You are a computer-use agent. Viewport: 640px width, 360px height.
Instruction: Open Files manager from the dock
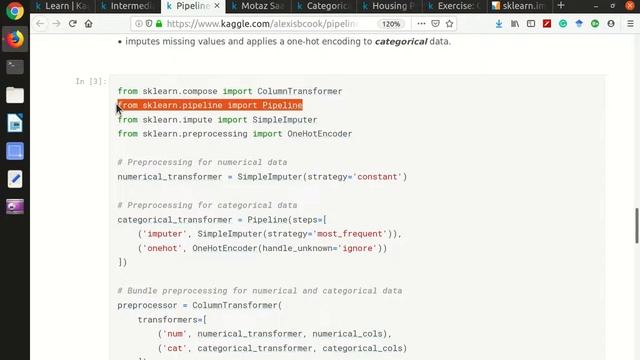coord(15,95)
